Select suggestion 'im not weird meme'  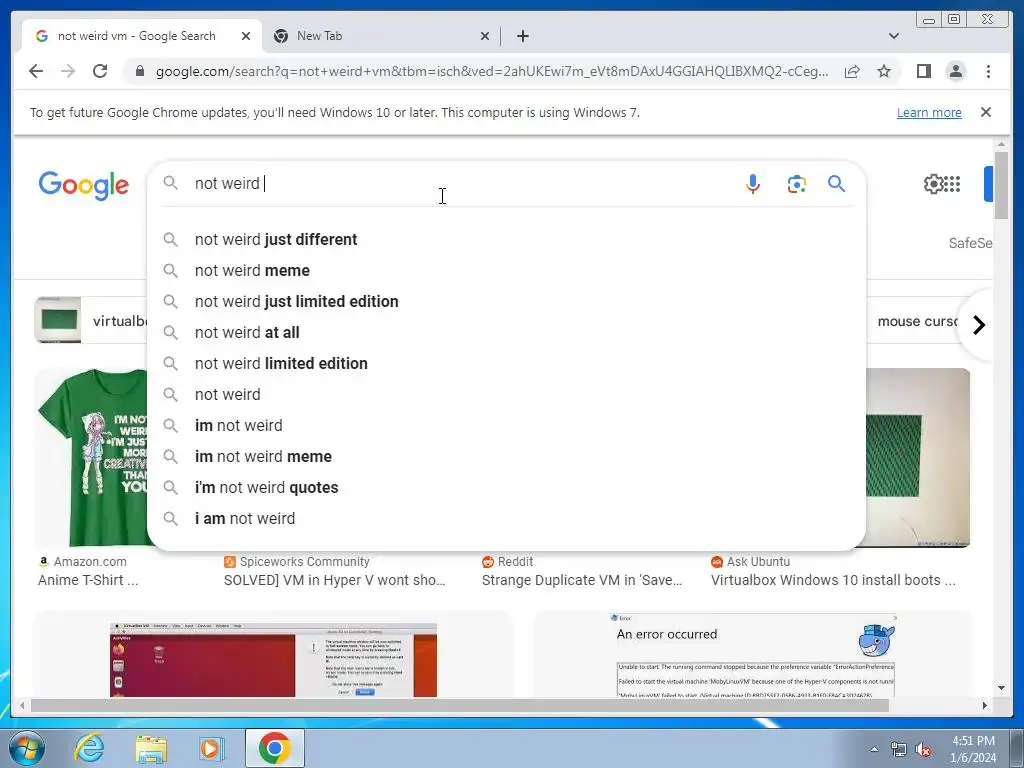(506, 456)
